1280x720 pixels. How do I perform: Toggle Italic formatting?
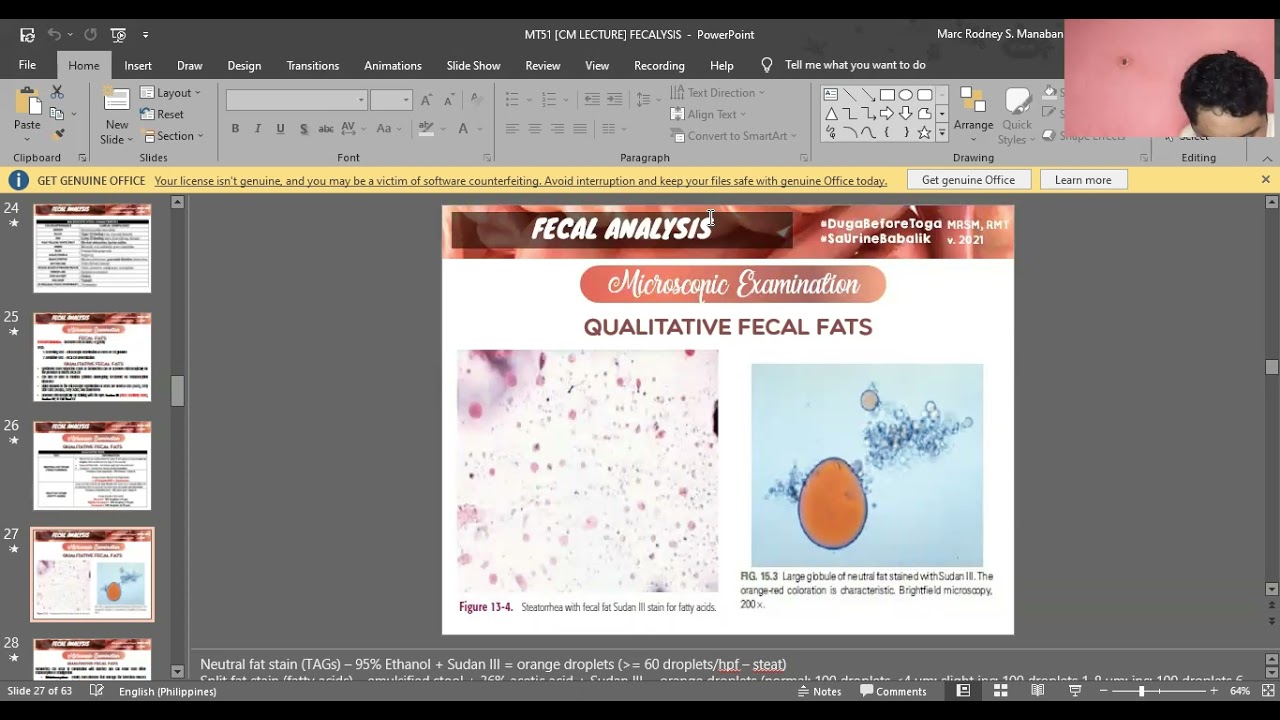tap(258, 128)
